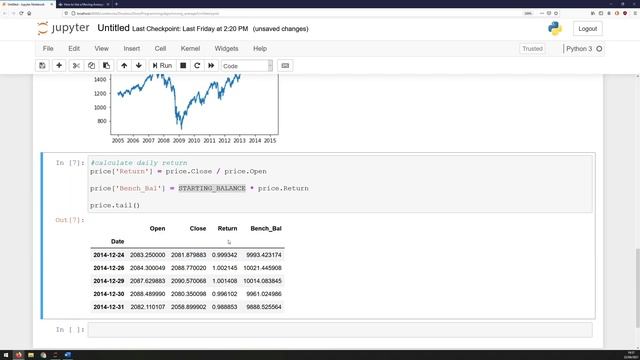Click the Last Checkpoint text
This screenshot has height=360, width=640.
pyautogui.click(x=190, y=29)
